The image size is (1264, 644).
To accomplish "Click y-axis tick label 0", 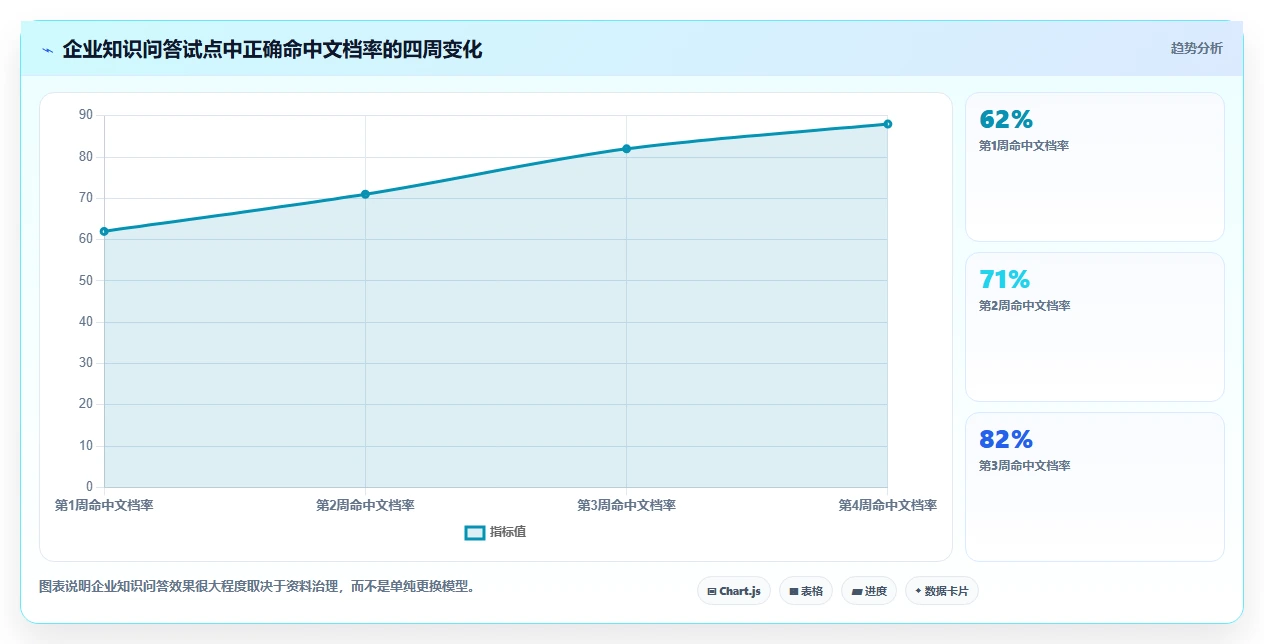I will coord(89,487).
